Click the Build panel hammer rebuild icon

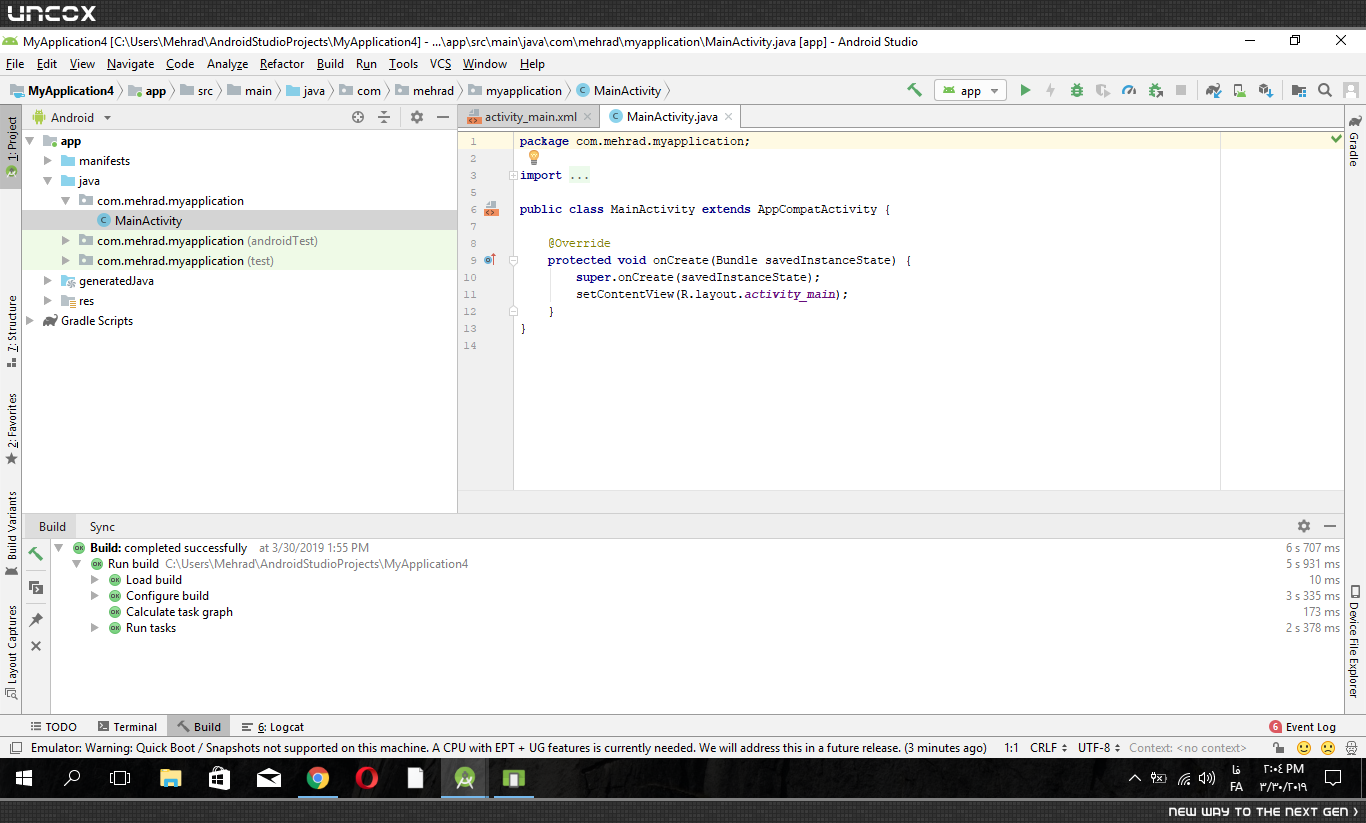click(36, 553)
